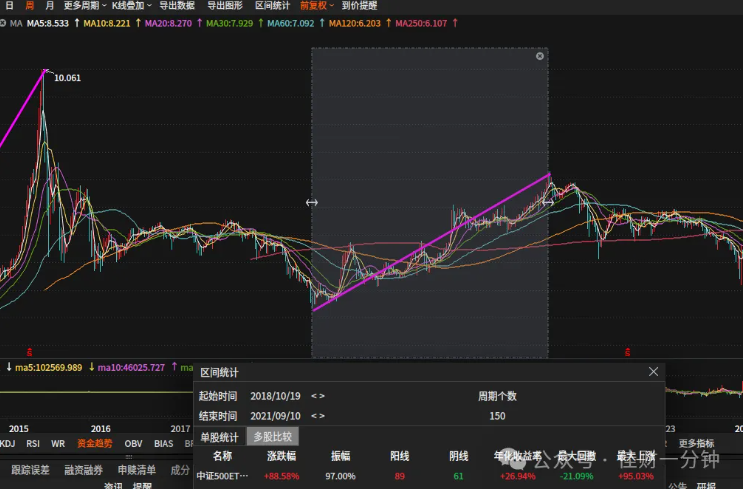This screenshot has width=744, height=490.
Task: Switch to the monthly (月) period
Action: click(49, 6)
